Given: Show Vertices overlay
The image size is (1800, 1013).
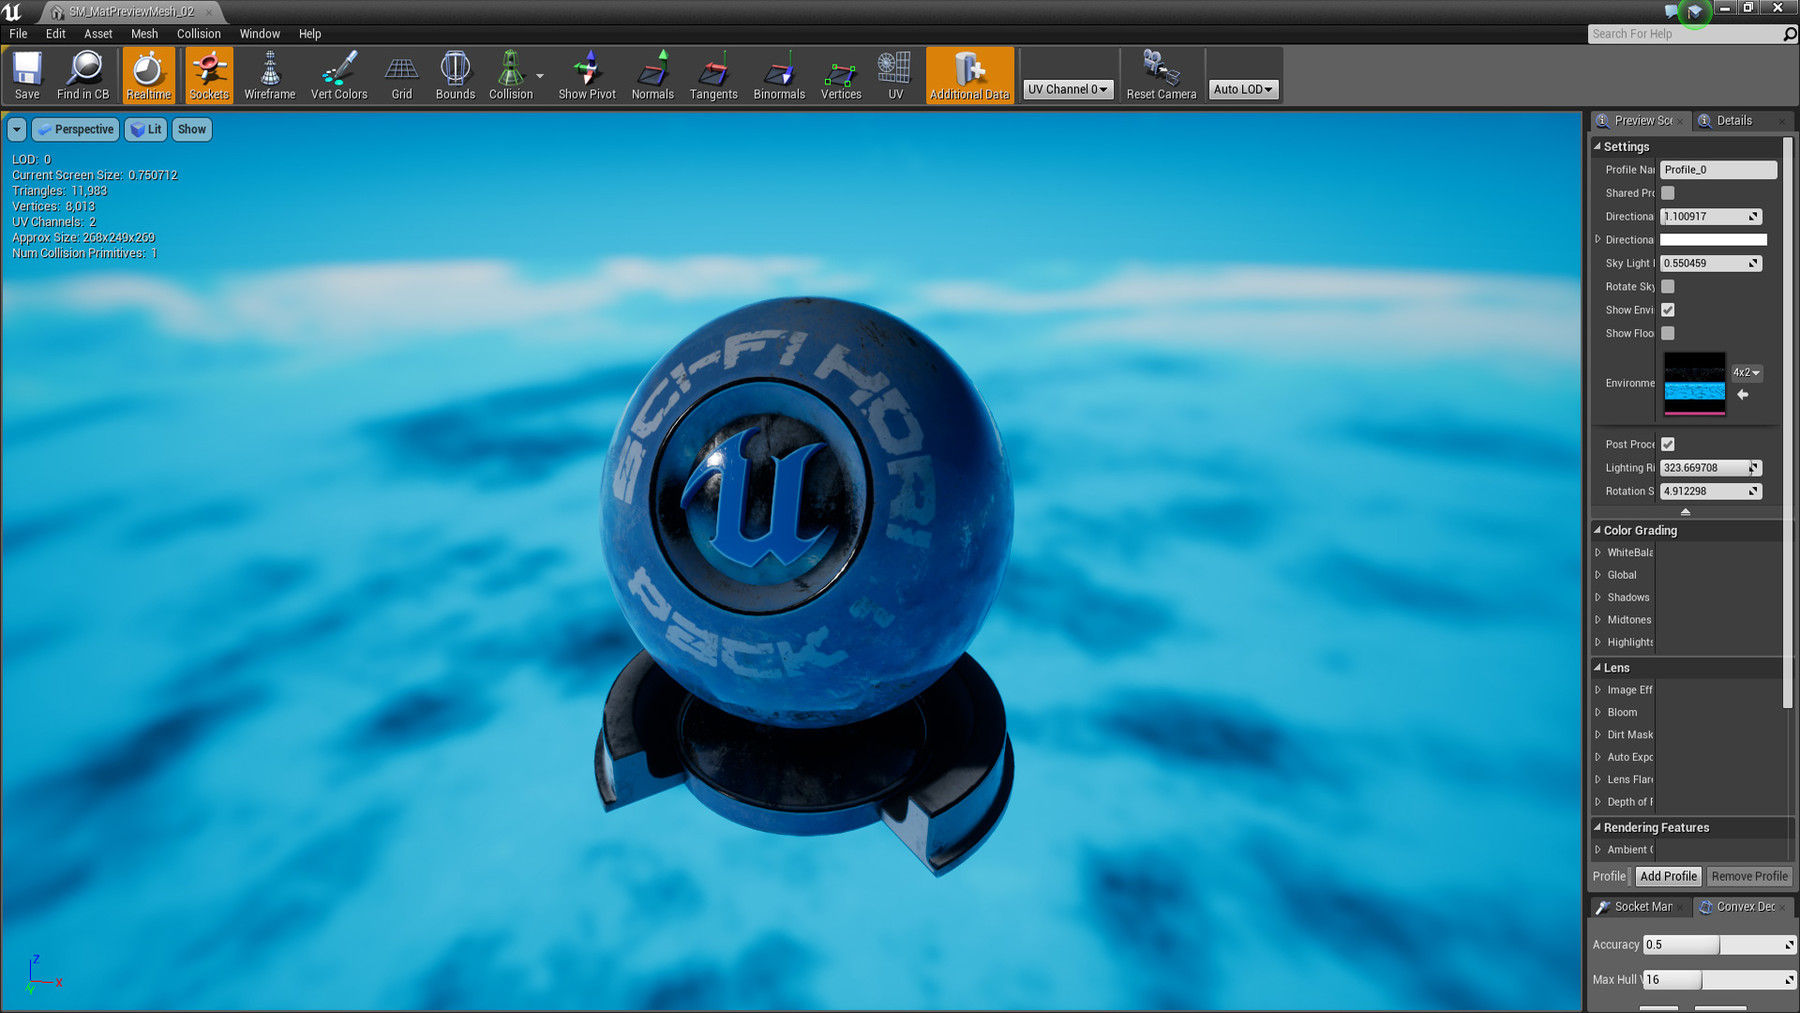Looking at the screenshot, I should click(x=841, y=75).
